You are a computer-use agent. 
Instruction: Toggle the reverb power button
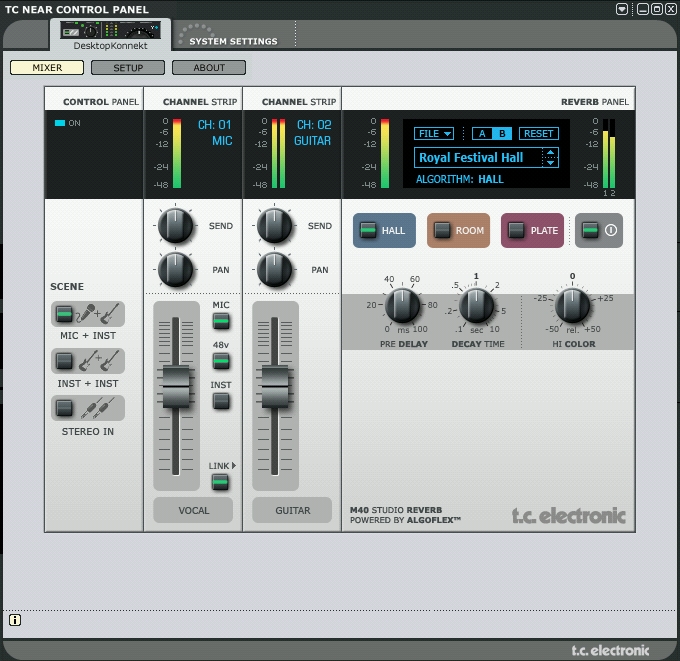(599, 230)
